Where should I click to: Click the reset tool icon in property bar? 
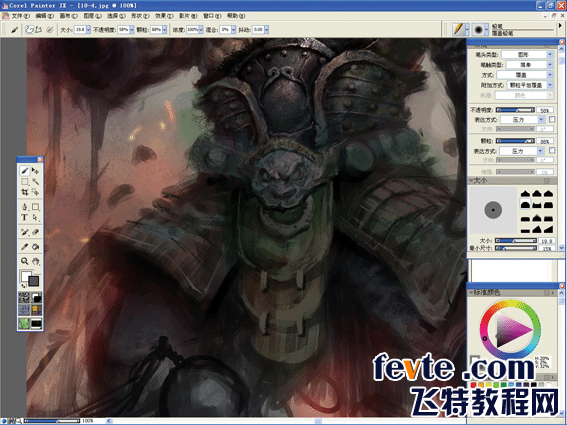pos(50,30)
